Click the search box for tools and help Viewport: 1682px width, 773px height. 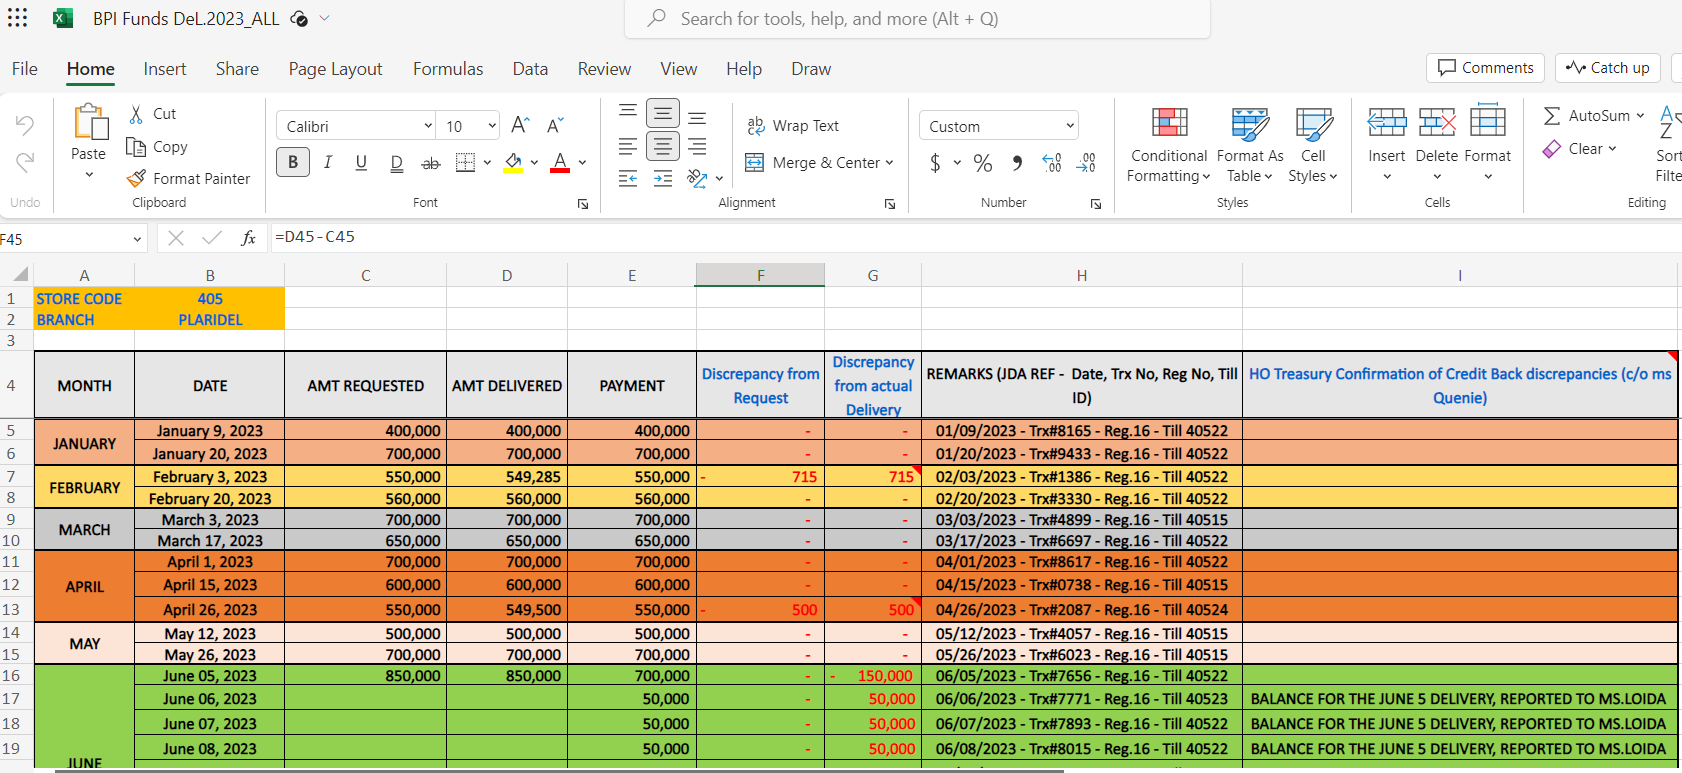pyautogui.click(x=917, y=19)
